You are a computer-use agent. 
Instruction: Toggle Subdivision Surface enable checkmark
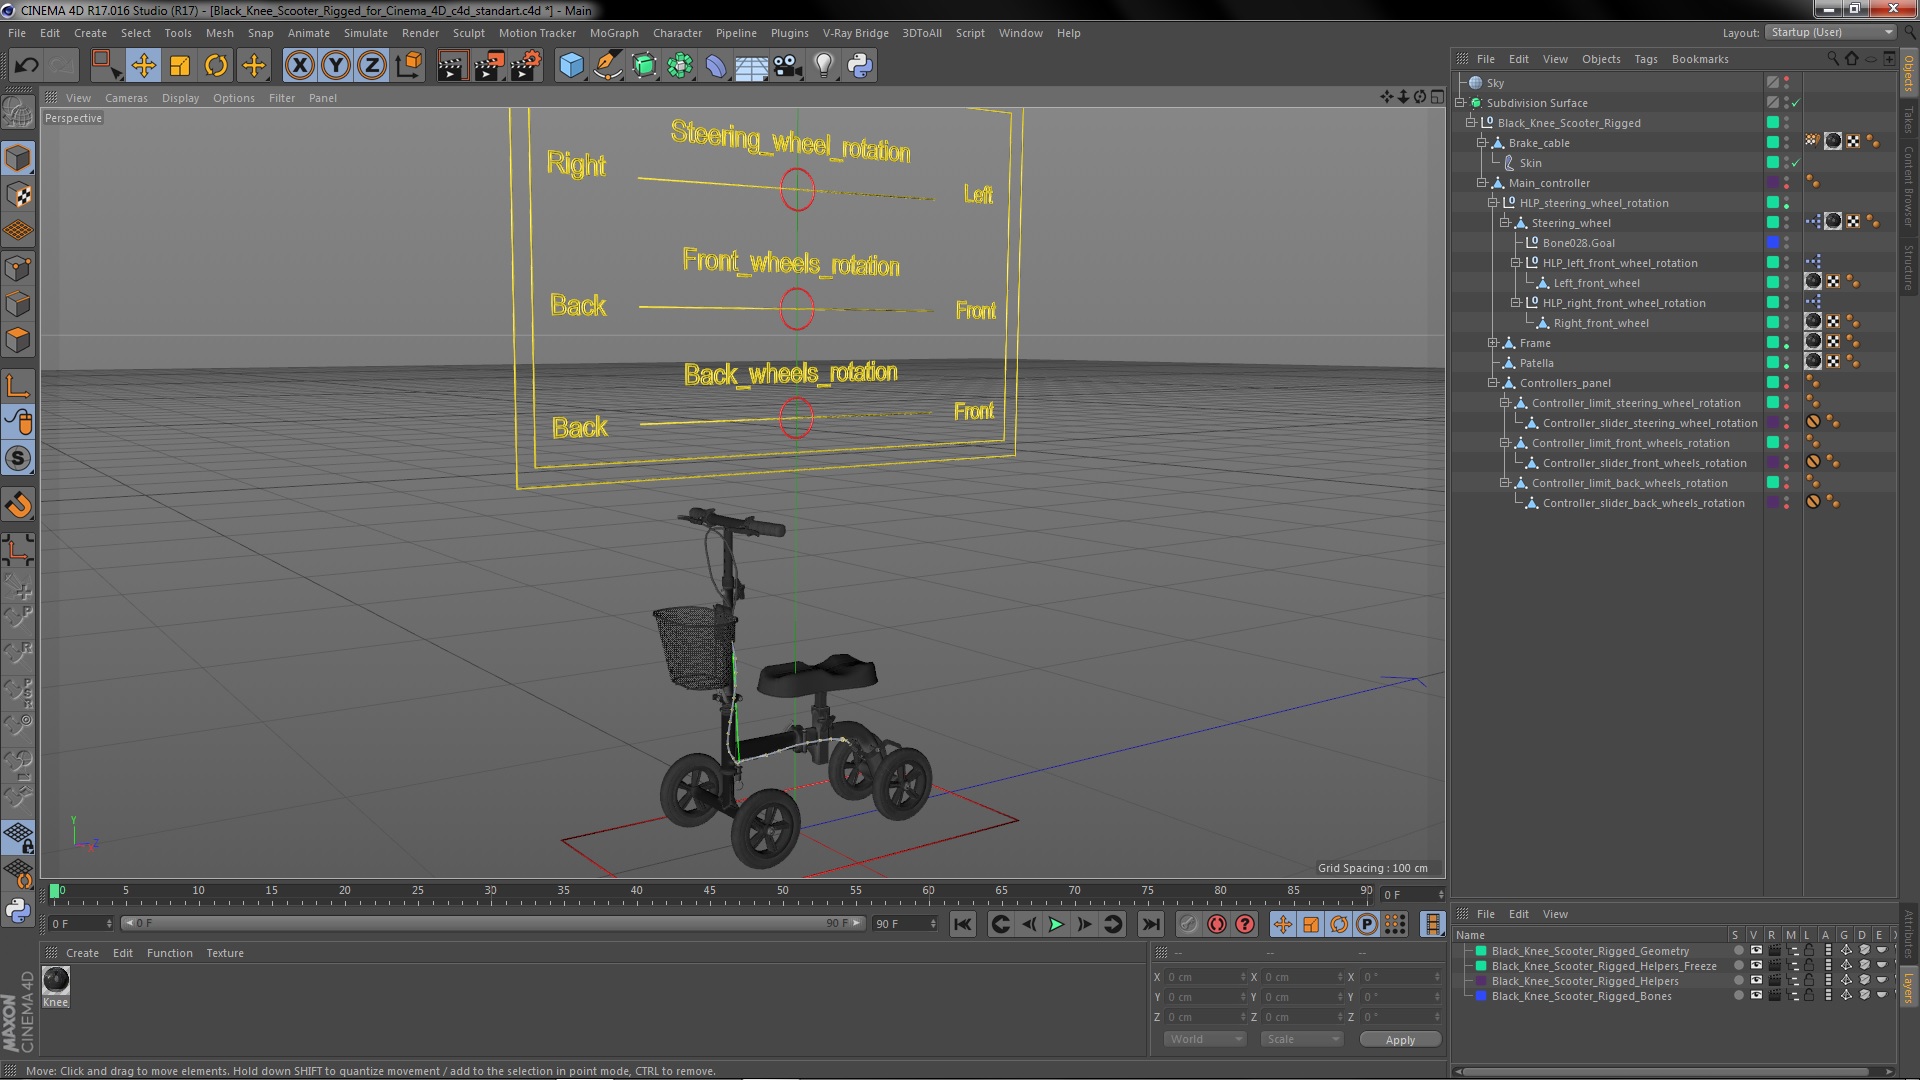pos(1796,103)
